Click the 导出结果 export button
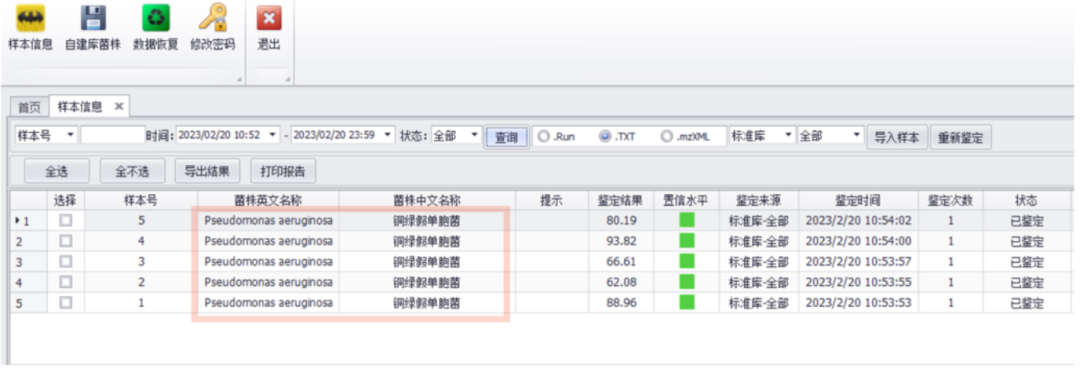 207,170
